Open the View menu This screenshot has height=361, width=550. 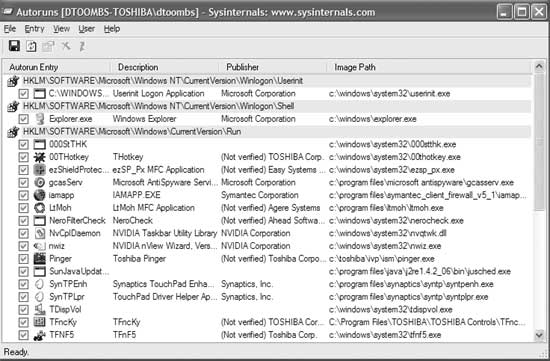tap(61, 29)
